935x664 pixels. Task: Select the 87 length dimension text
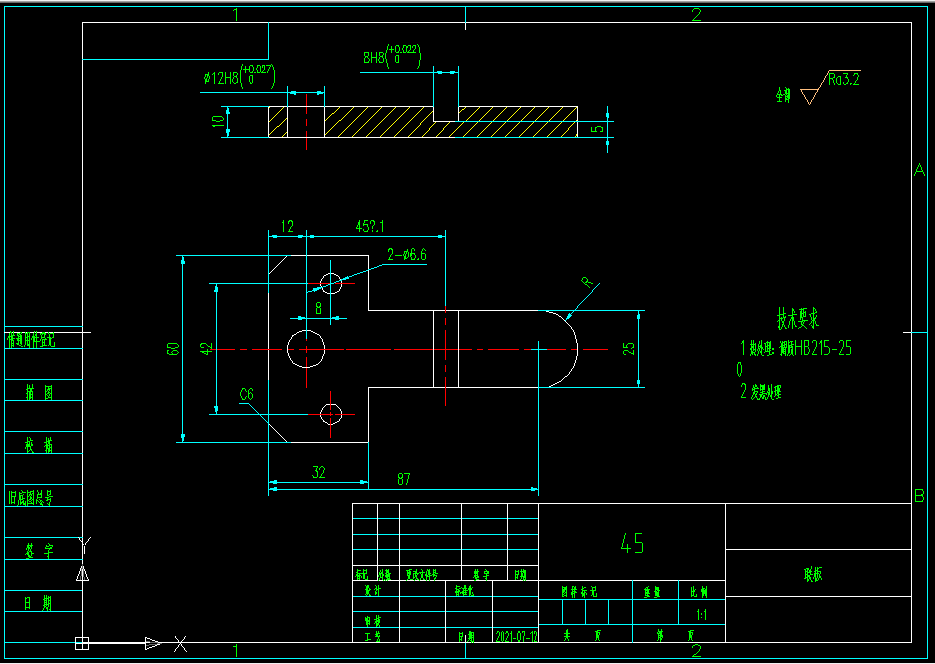pos(404,479)
